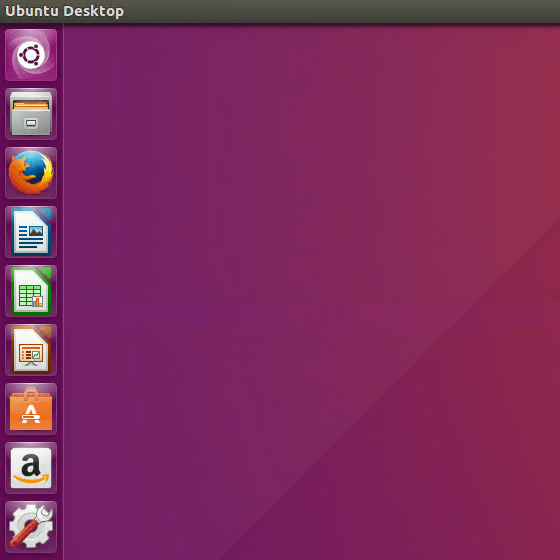Select the orange slideshow document icon

tap(31, 350)
